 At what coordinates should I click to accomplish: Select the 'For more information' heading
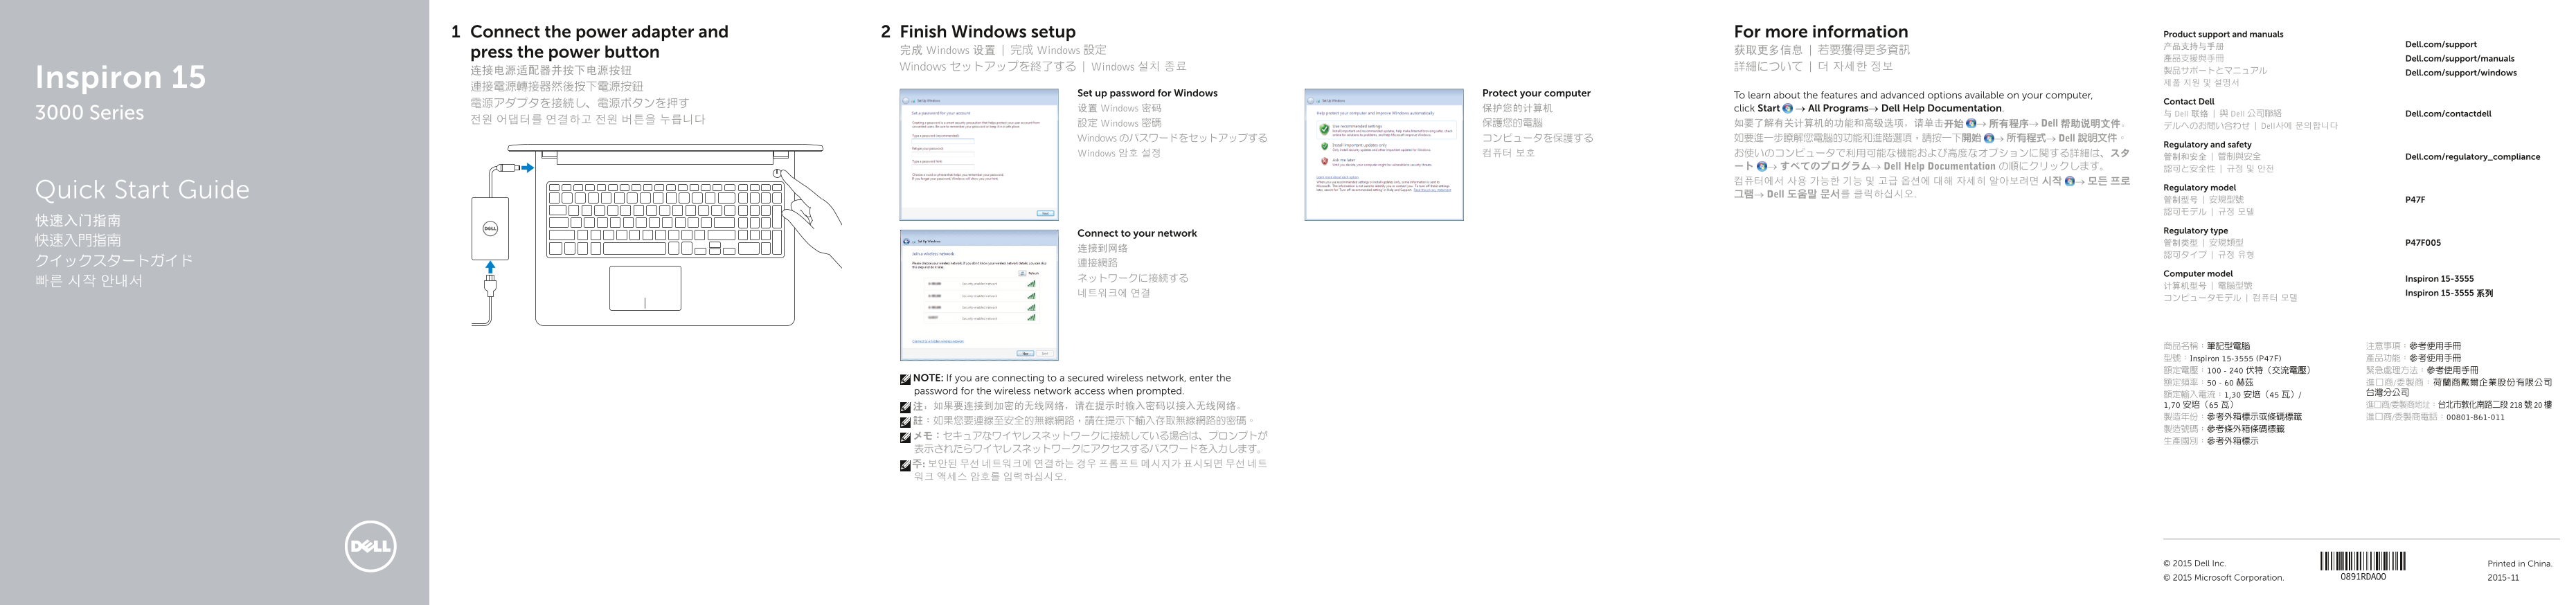pos(1821,32)
